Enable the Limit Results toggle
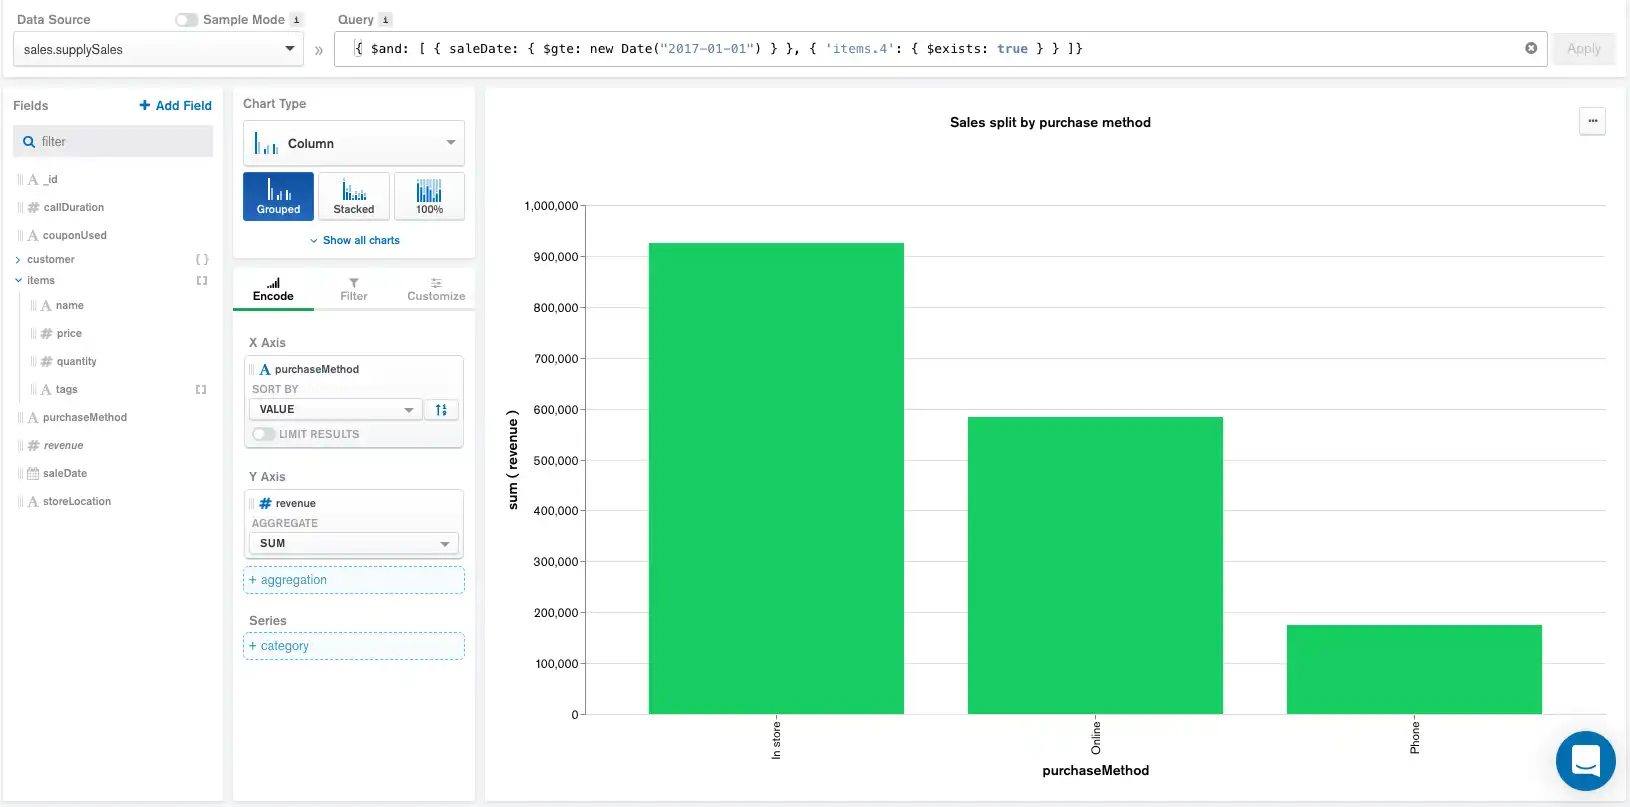The height and width of the screenshot is (807, 1630). coord(263,434)
